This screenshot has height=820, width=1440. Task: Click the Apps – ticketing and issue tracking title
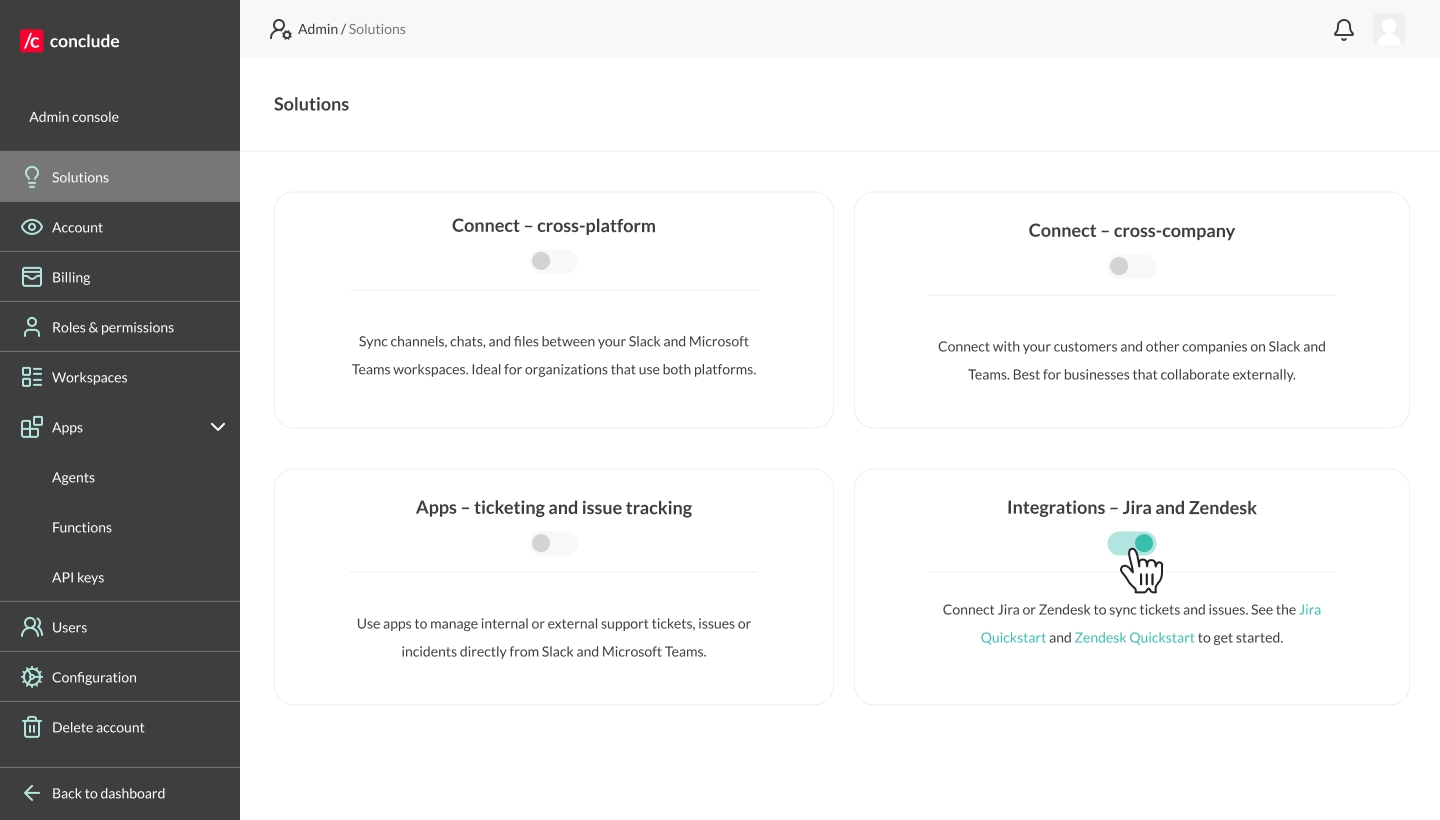554,507
